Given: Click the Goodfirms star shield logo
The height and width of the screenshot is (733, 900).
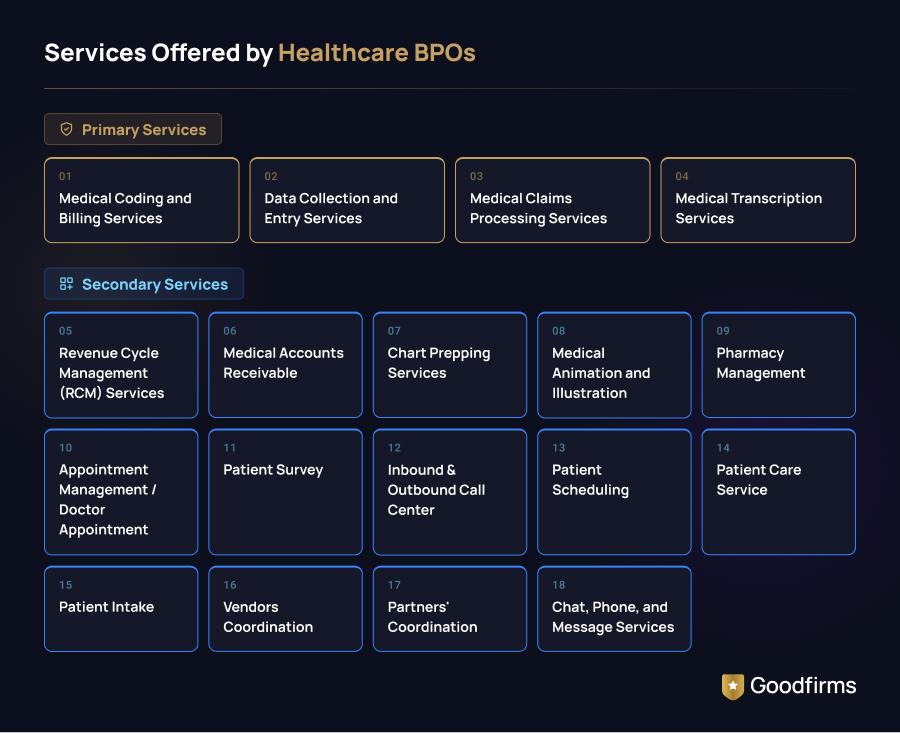Looking at the screenshot, I should tap(732, 686).
